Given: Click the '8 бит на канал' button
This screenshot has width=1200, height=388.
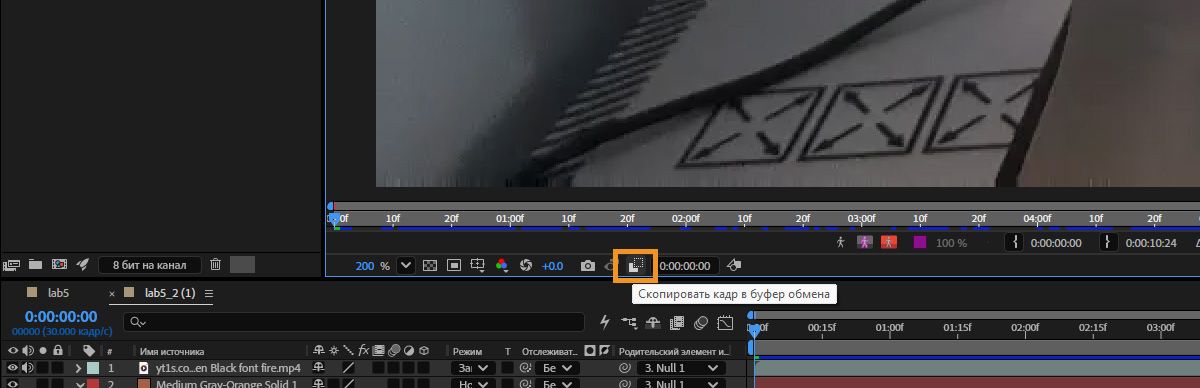Looking at the screenshot, I should (x=150, y=265).
